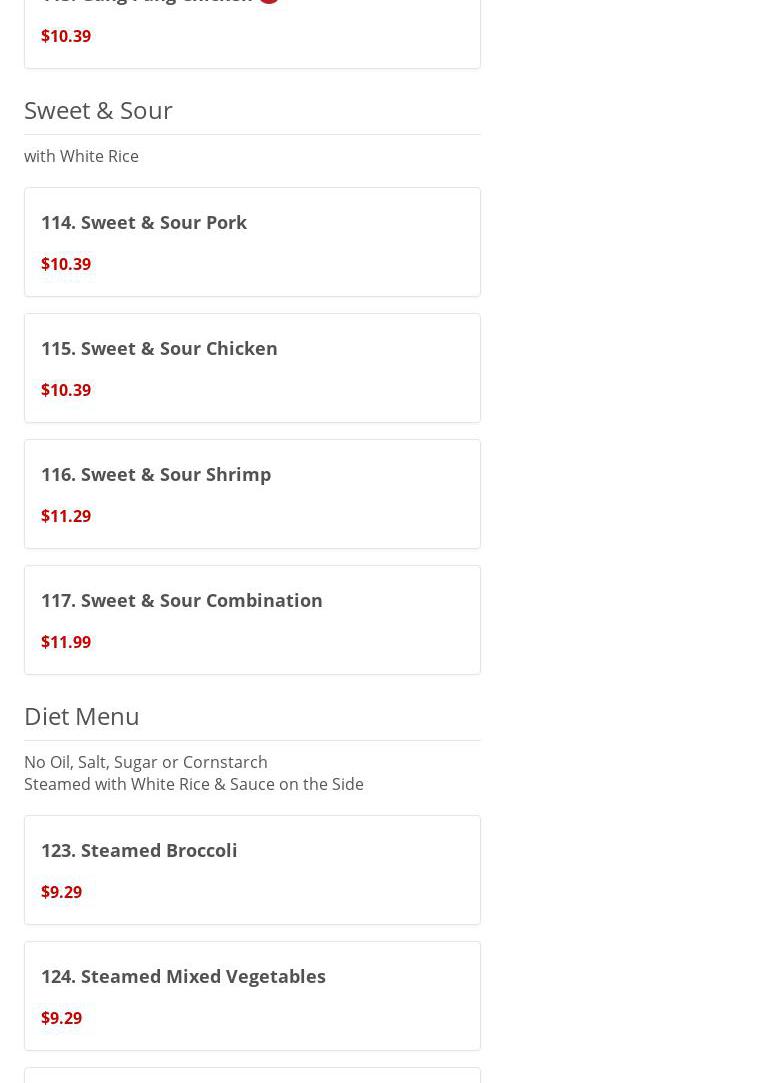Click "Steamed with White Rice & Sauce on the Side"
The image size is (770, 1083).
pyautogui.click(x=194, y=784)
